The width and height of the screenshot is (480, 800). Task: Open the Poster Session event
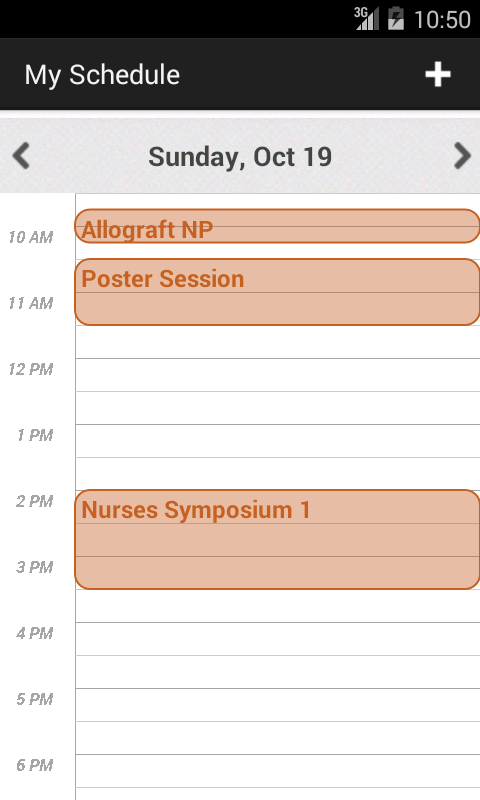click(277, 292)
